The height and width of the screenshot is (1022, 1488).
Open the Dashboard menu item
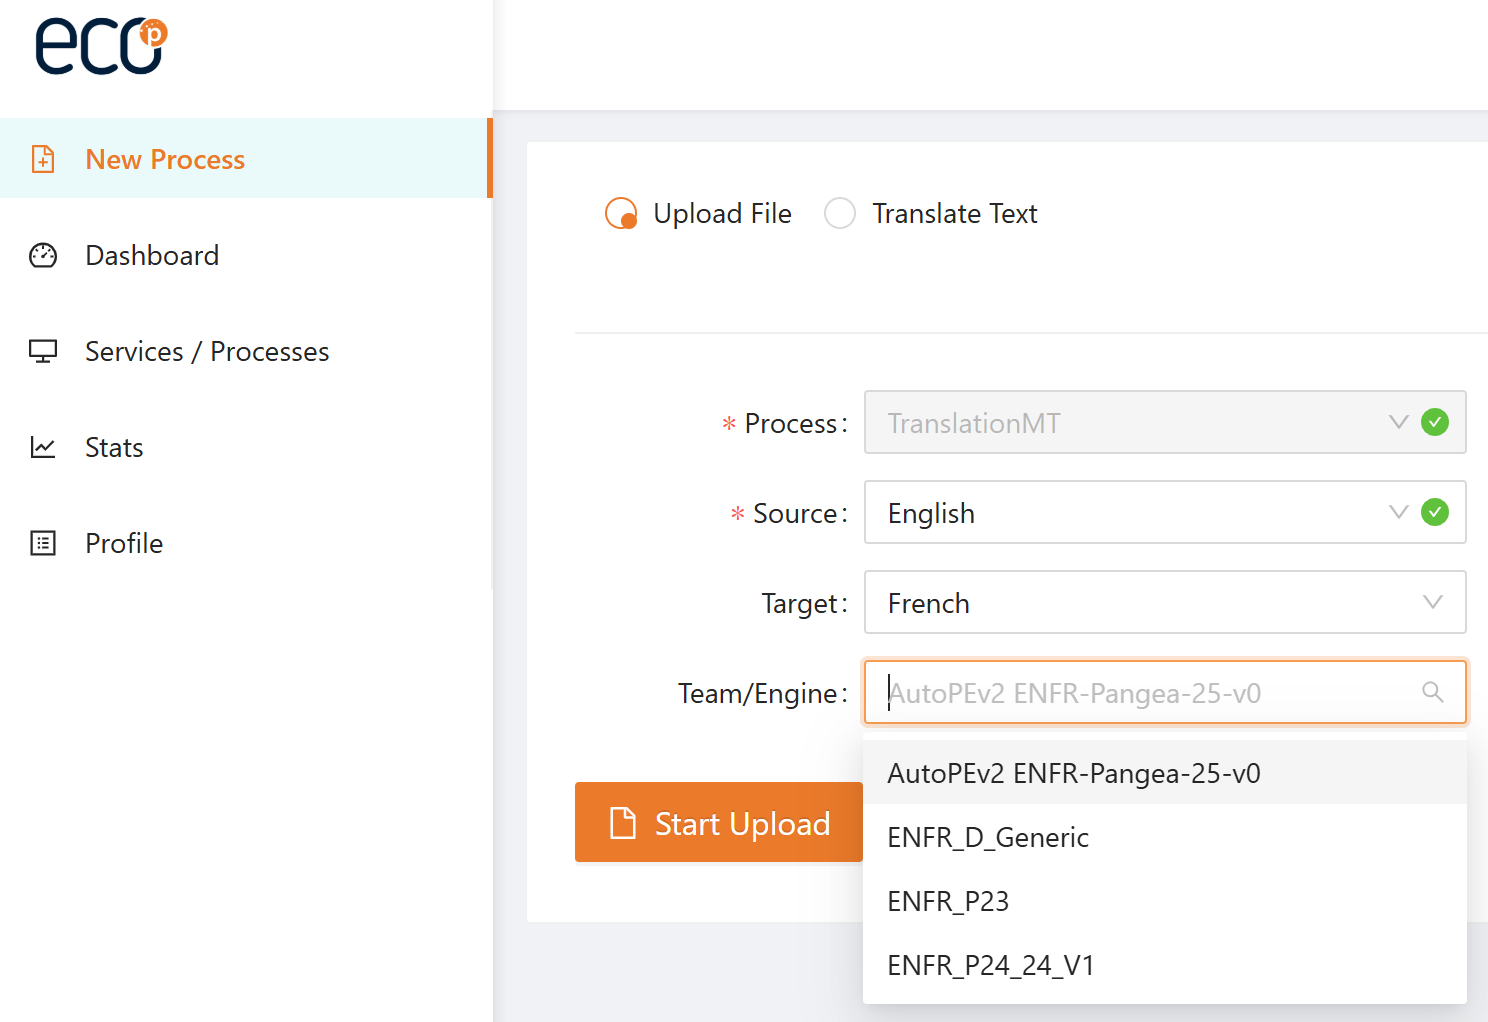pos(152,256)
